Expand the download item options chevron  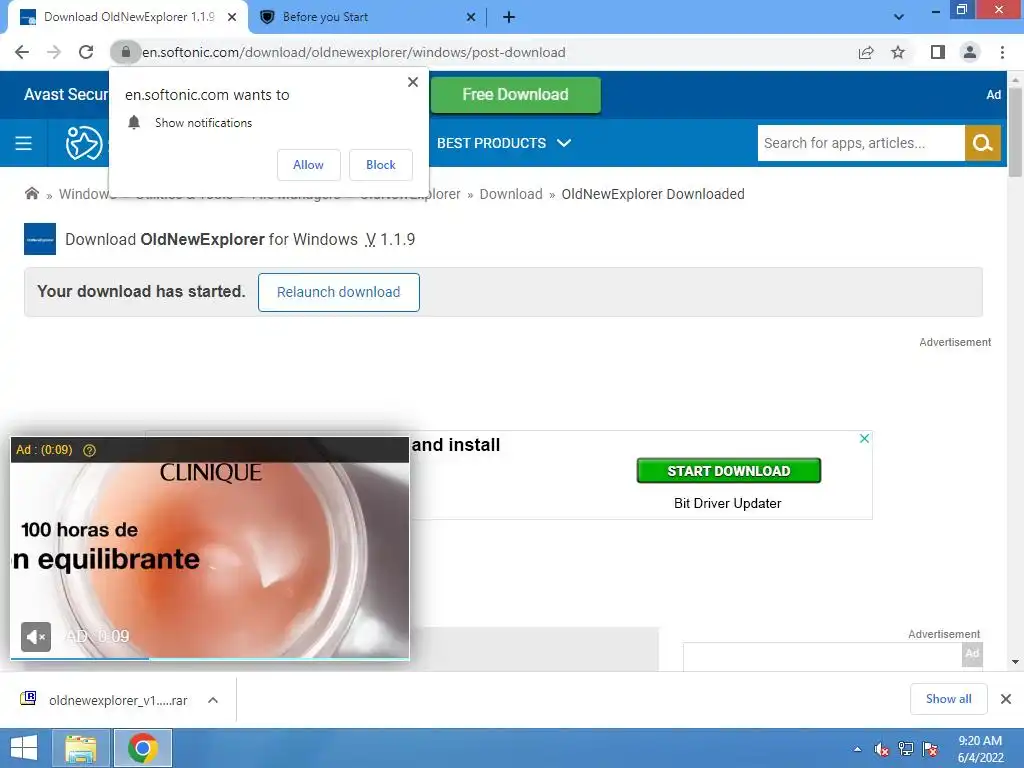click(x=213, y=700)
